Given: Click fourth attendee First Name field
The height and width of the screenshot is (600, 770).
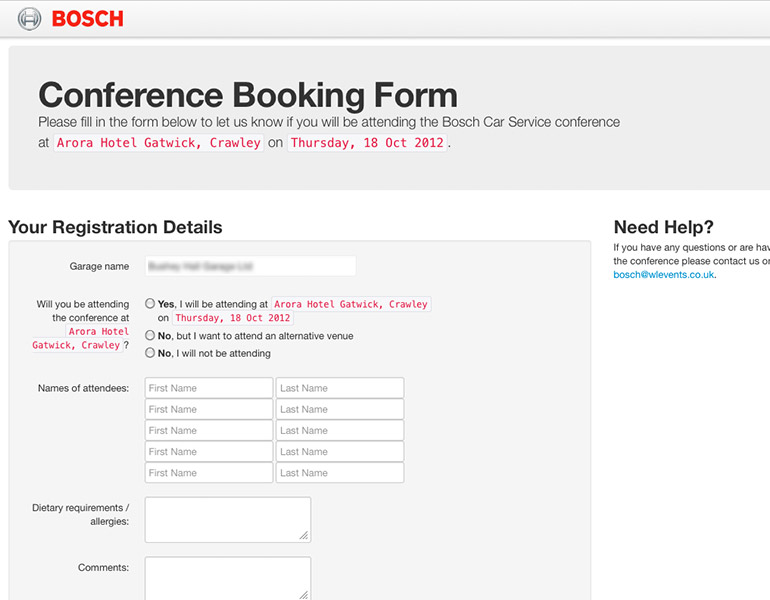Looking at the screenshot, I should [209, 451].
